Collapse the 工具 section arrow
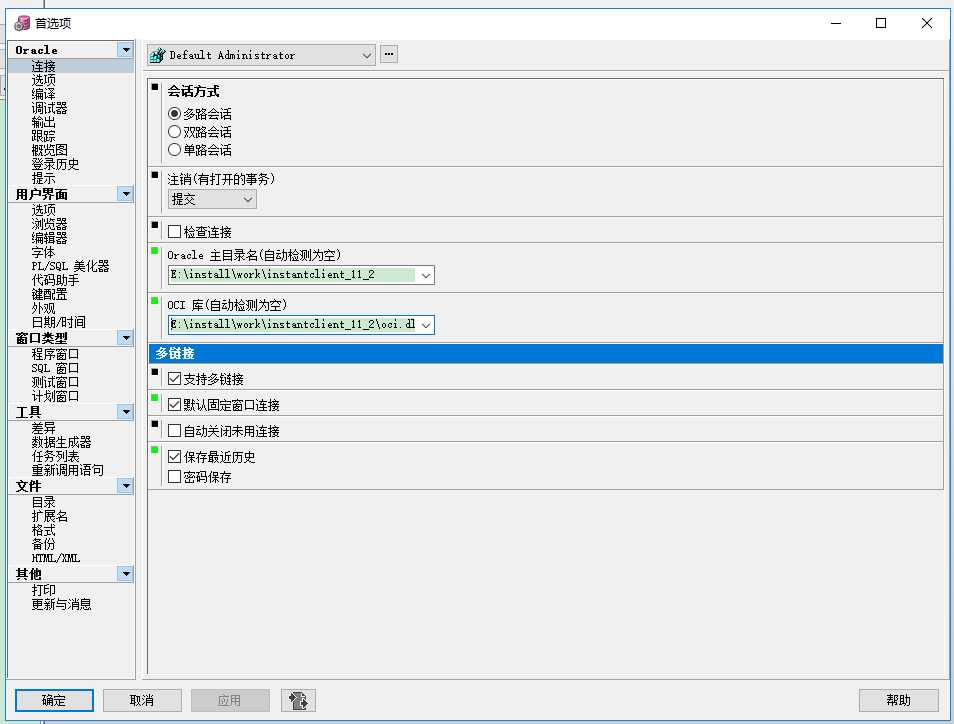This screenshot has width=954, height=724. (125, 412)
